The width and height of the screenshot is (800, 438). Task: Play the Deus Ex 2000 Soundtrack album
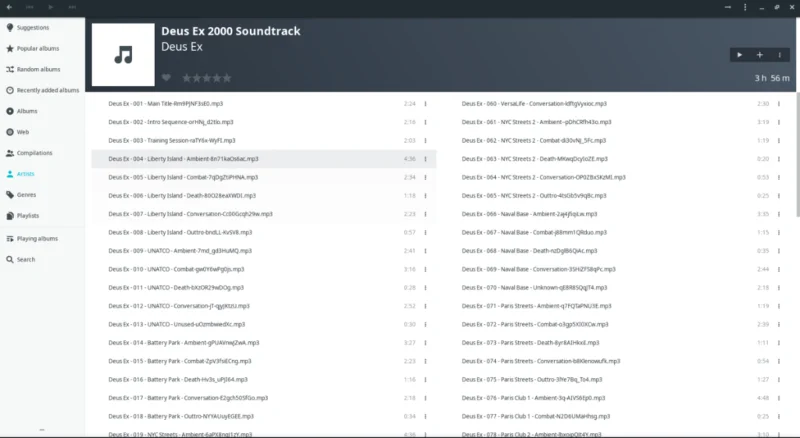tap(739, 55)
